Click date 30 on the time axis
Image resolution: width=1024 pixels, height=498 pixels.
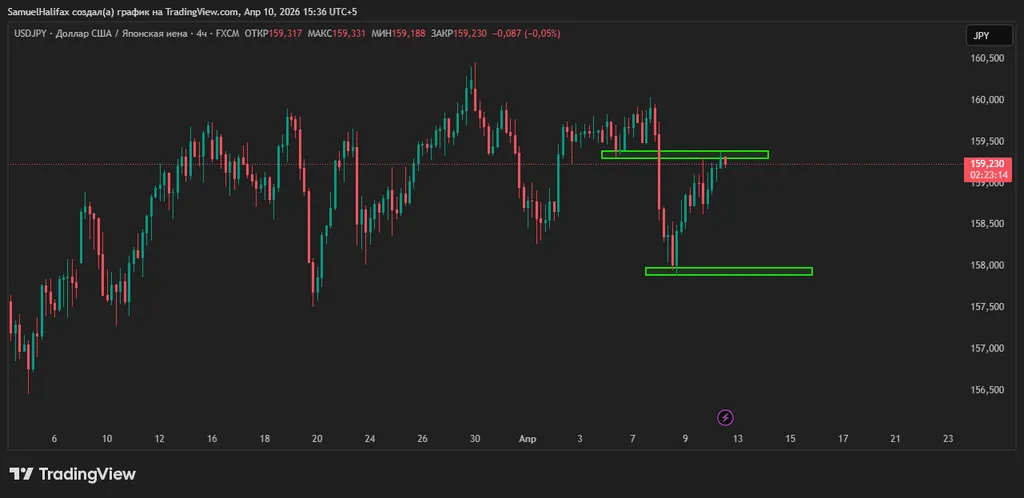475,438
